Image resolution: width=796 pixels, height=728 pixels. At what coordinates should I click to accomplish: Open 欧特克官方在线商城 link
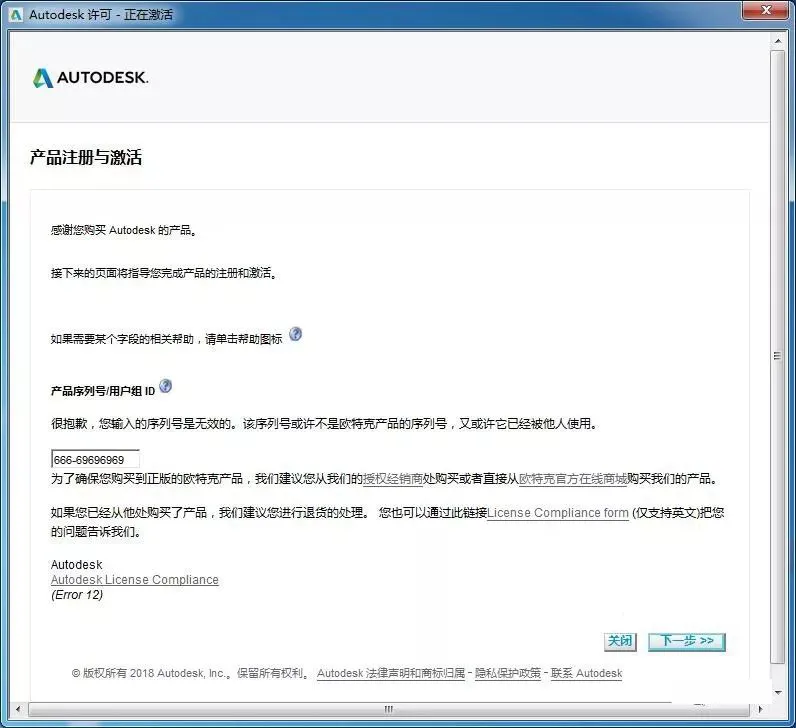pos(573,479)
